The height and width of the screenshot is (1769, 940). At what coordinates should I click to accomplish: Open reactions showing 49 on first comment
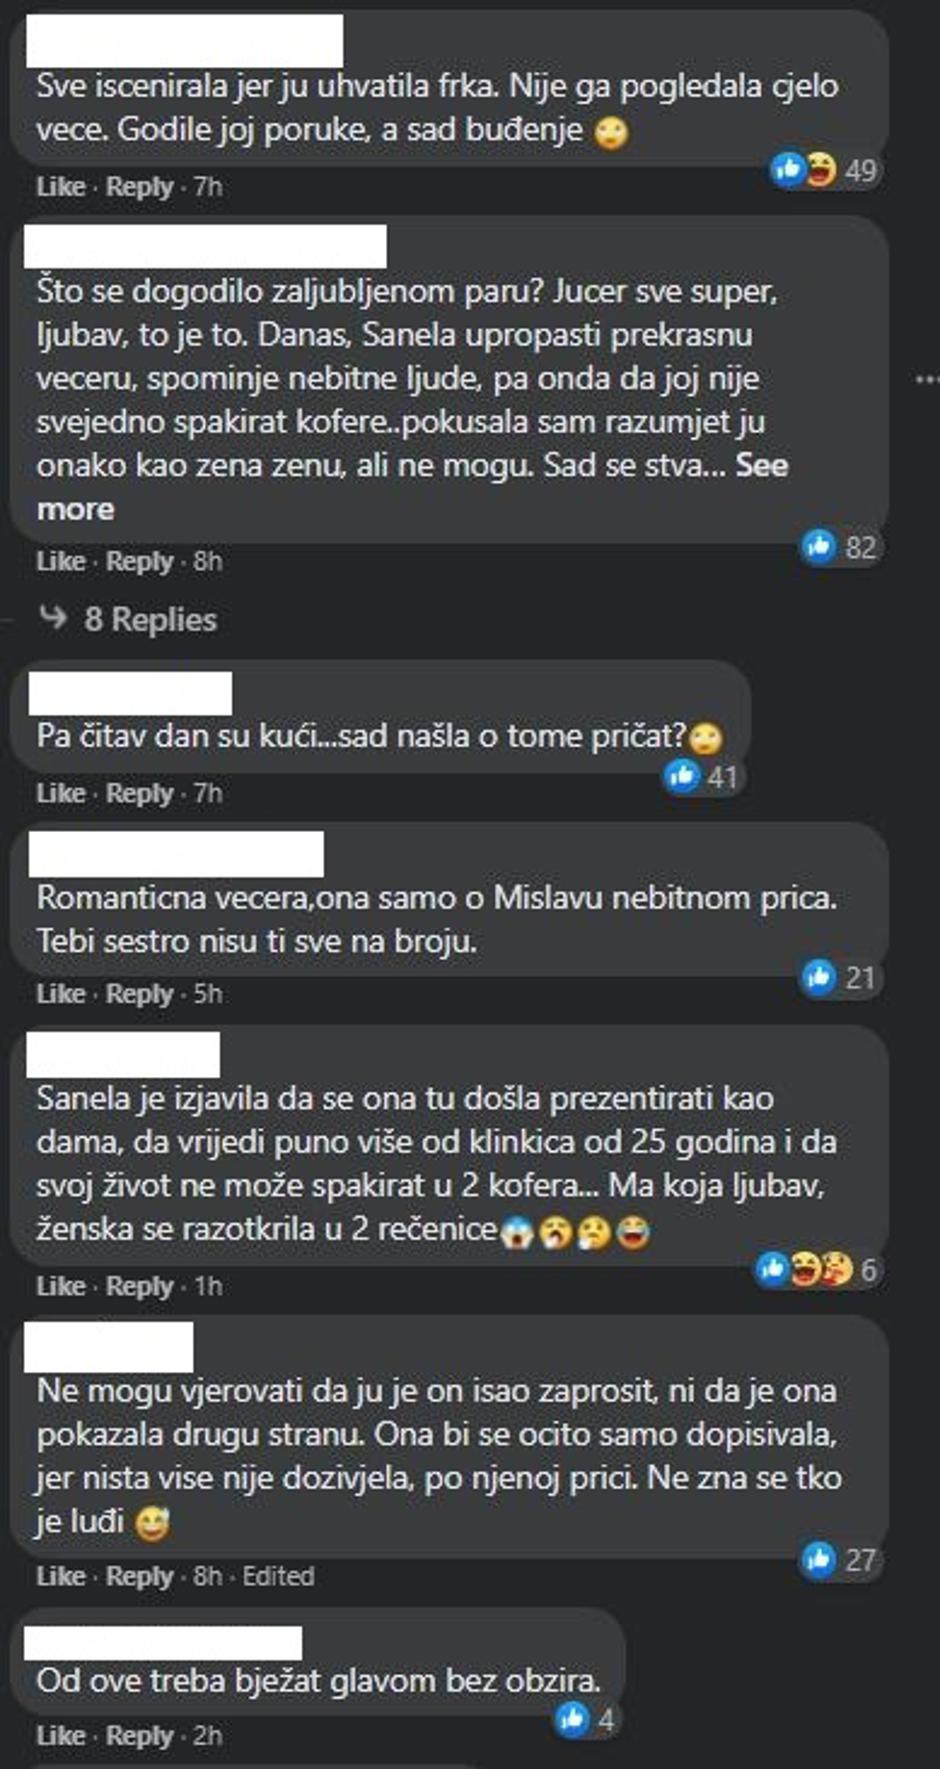pos(826,170)
